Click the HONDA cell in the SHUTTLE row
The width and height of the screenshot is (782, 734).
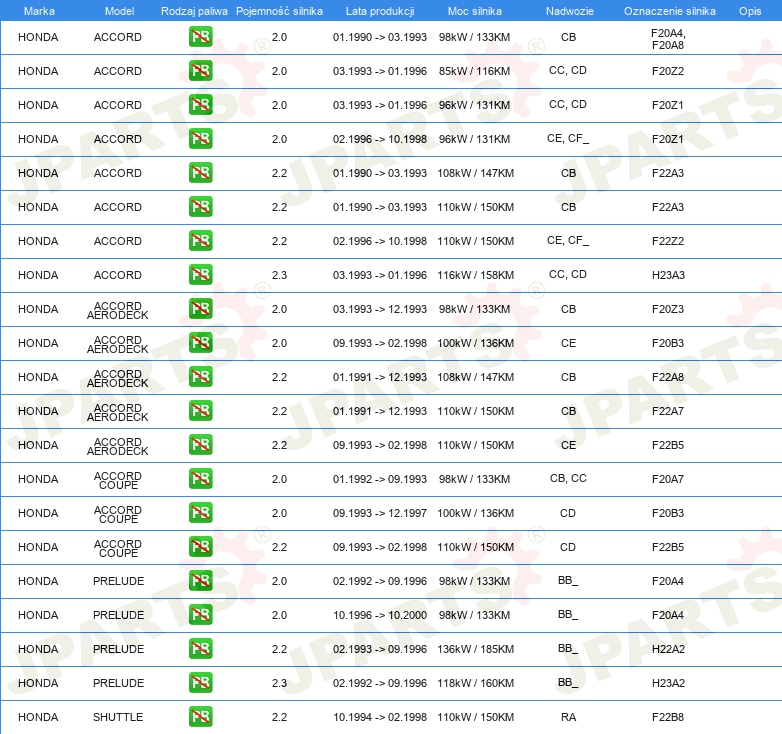click(x=38, y=717)
